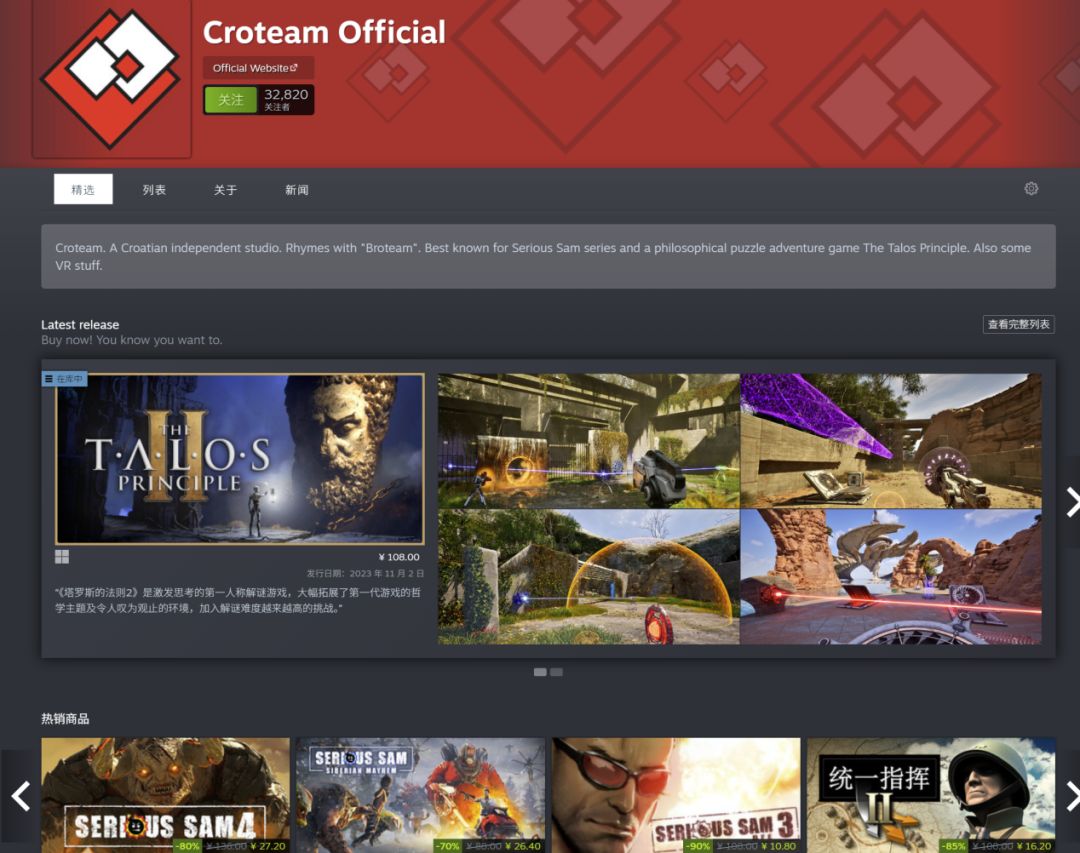Click "Buy now! You know you want to."

[132, 340]
